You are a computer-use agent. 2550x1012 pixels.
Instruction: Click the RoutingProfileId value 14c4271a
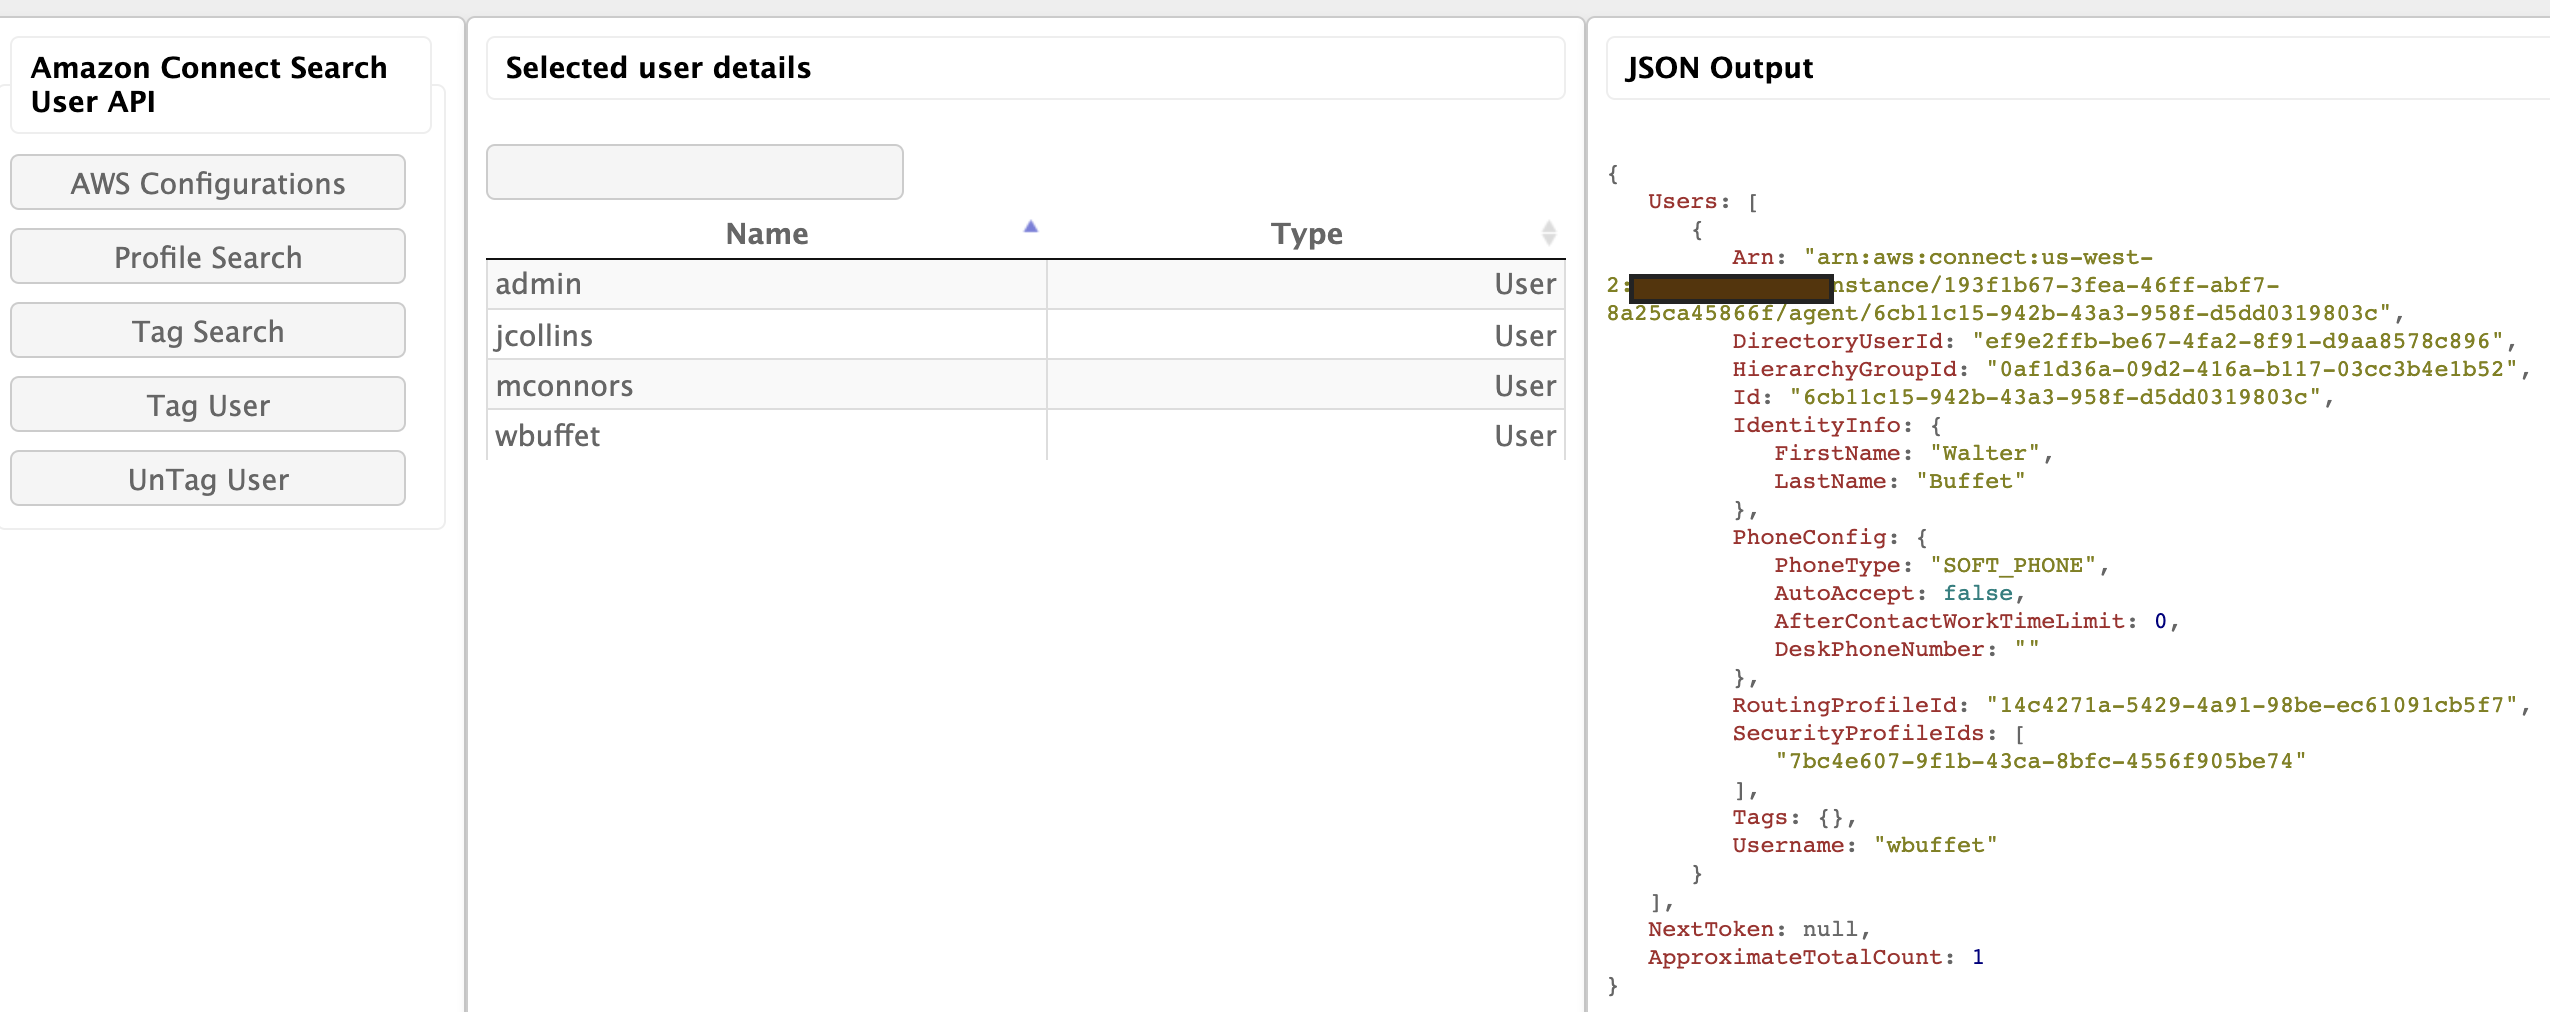point(2251,705)
